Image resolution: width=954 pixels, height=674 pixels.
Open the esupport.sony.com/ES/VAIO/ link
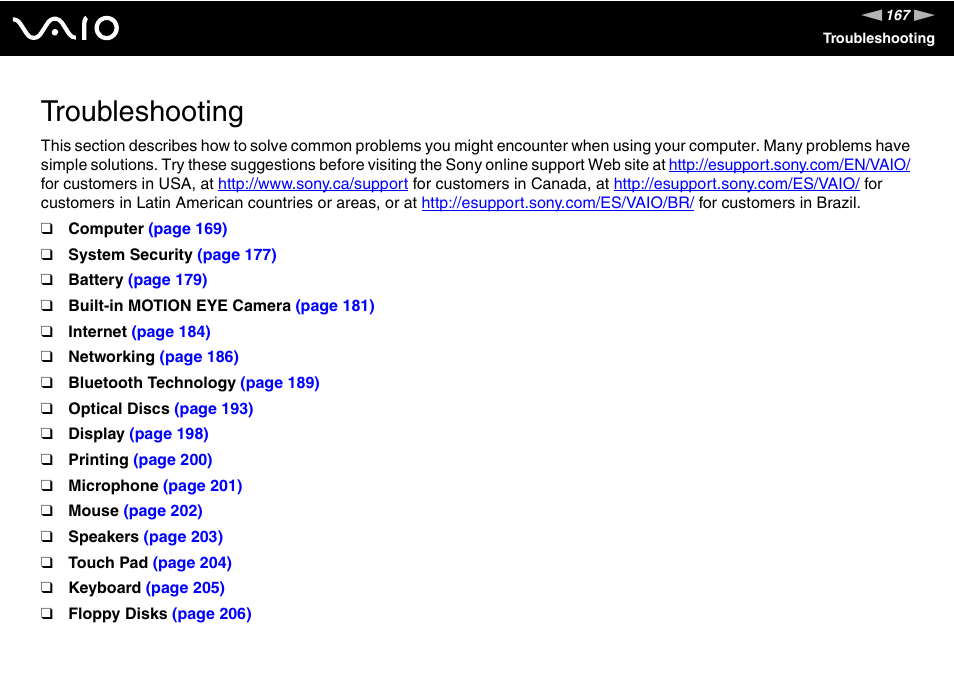coord(736,184)
